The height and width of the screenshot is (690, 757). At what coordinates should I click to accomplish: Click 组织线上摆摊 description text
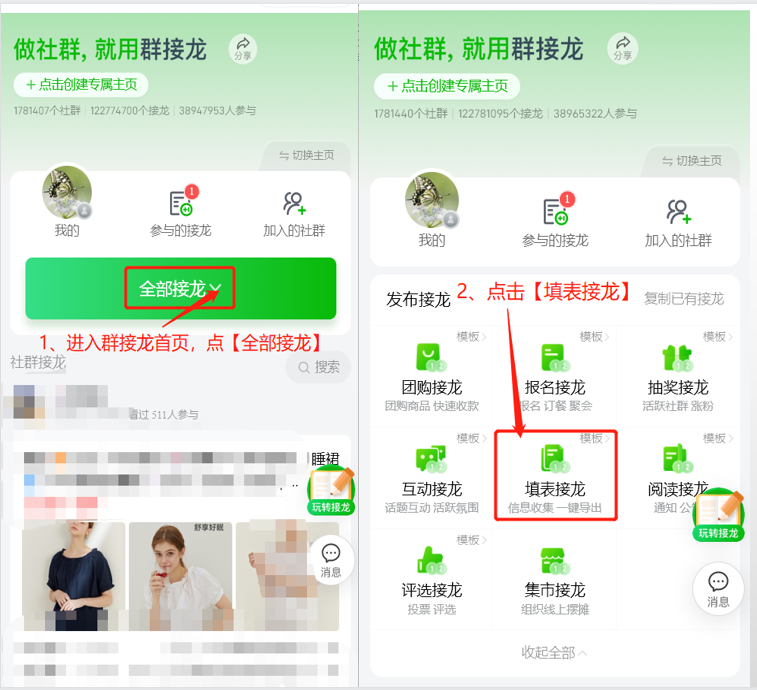click(555, 609)
